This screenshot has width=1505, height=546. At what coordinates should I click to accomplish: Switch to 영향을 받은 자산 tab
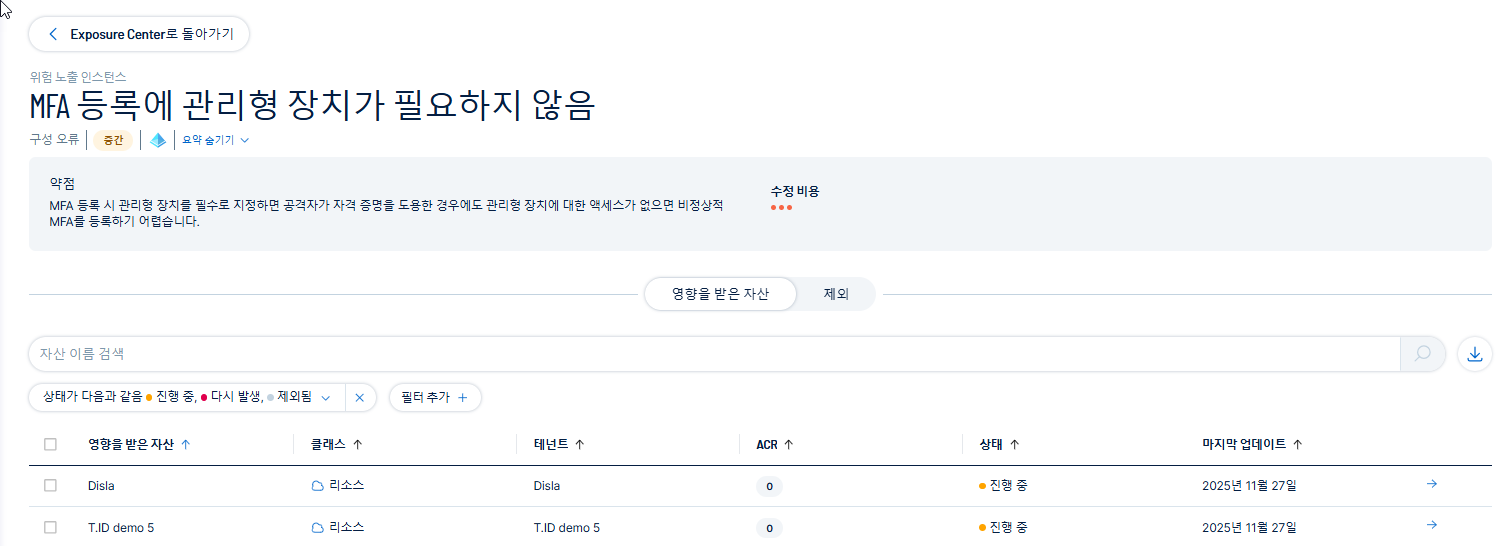coord(720,295)
